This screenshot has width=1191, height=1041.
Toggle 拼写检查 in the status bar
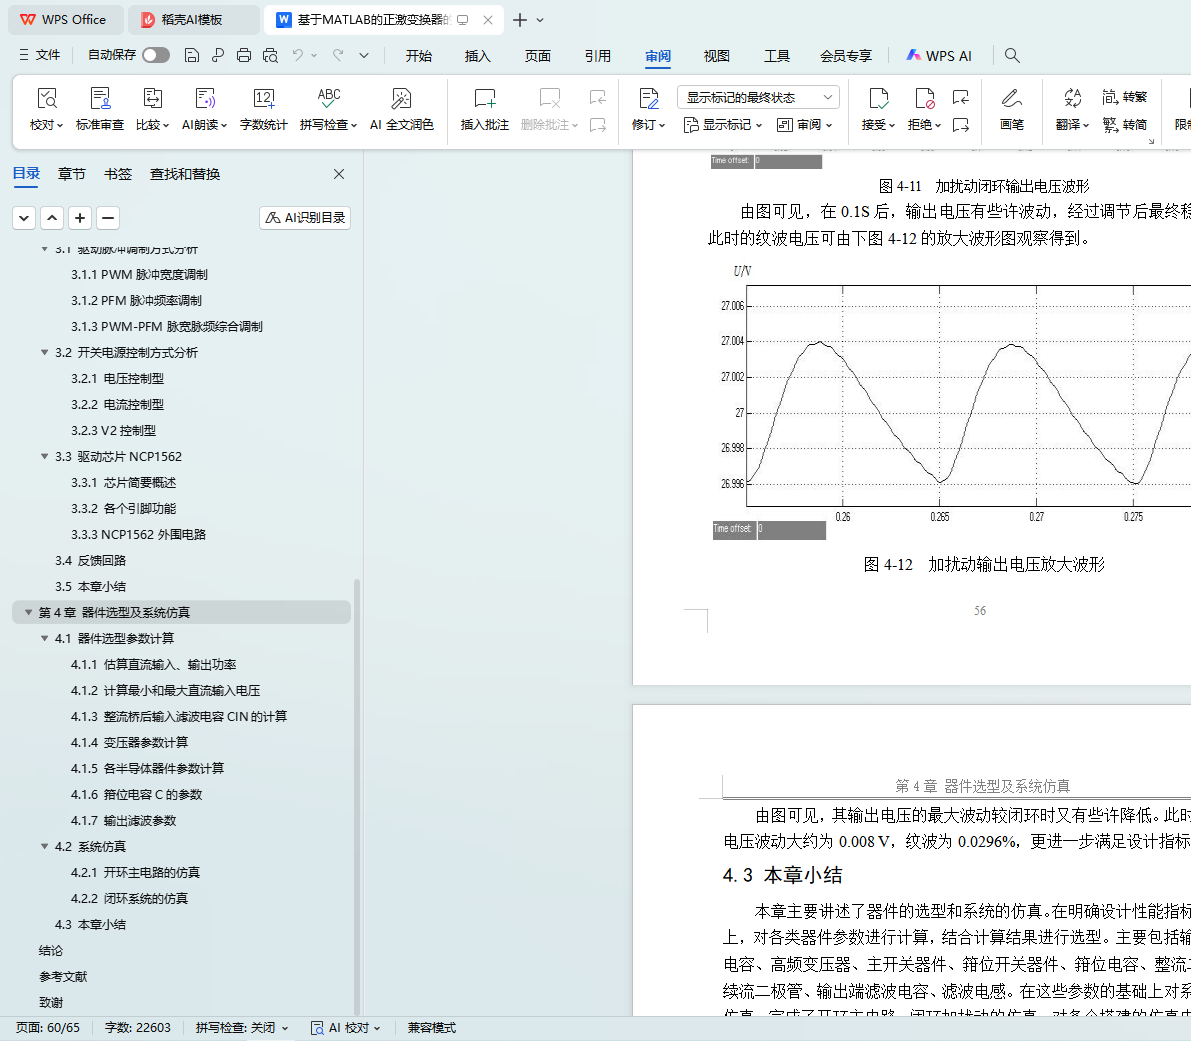coord(241,1028)
